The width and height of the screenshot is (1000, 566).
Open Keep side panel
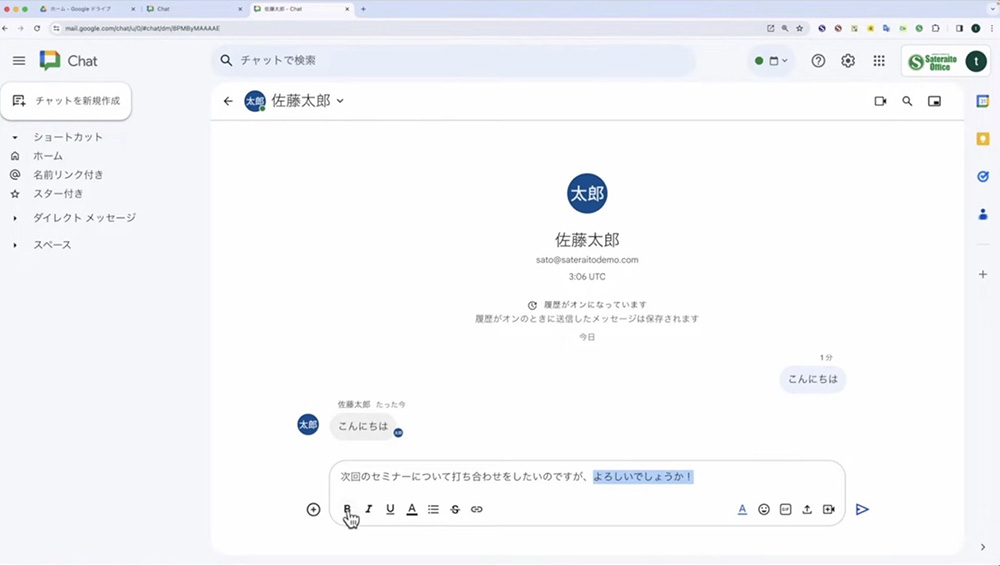(983, 139)
